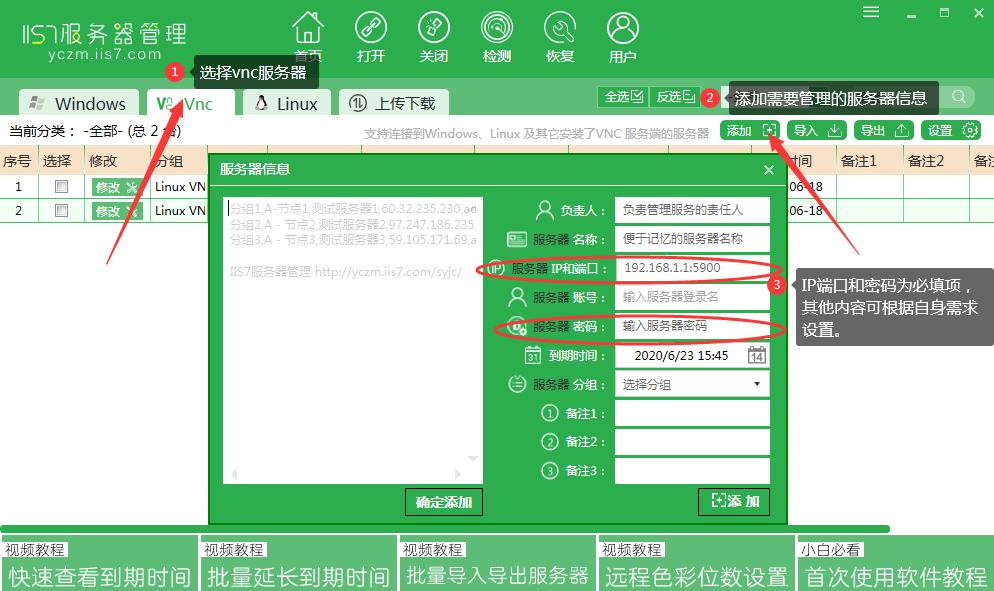Click the 确定添加 confirm button

click(443, 502)
